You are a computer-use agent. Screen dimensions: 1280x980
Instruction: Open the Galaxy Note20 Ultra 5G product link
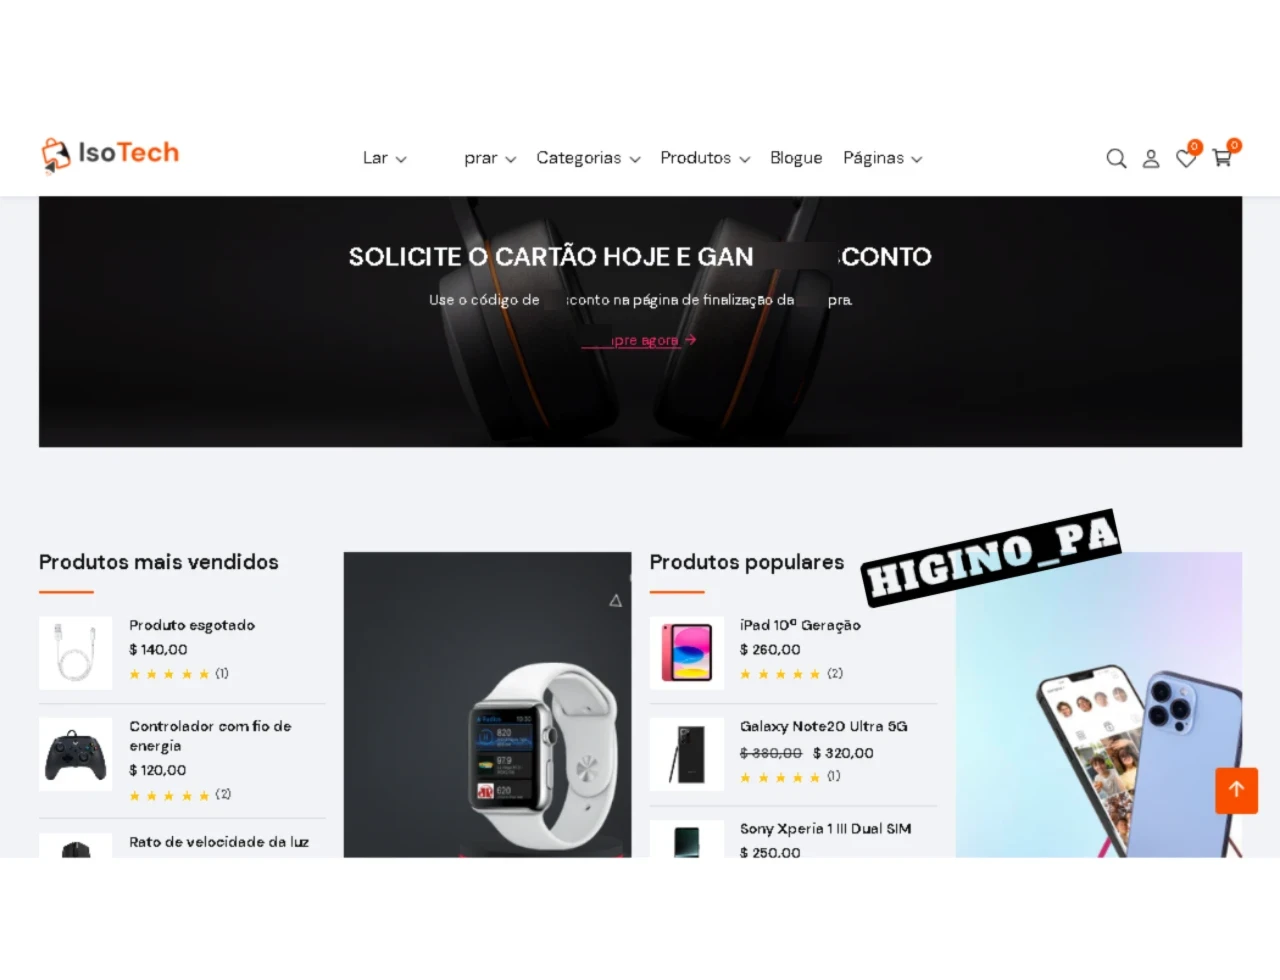824,727
